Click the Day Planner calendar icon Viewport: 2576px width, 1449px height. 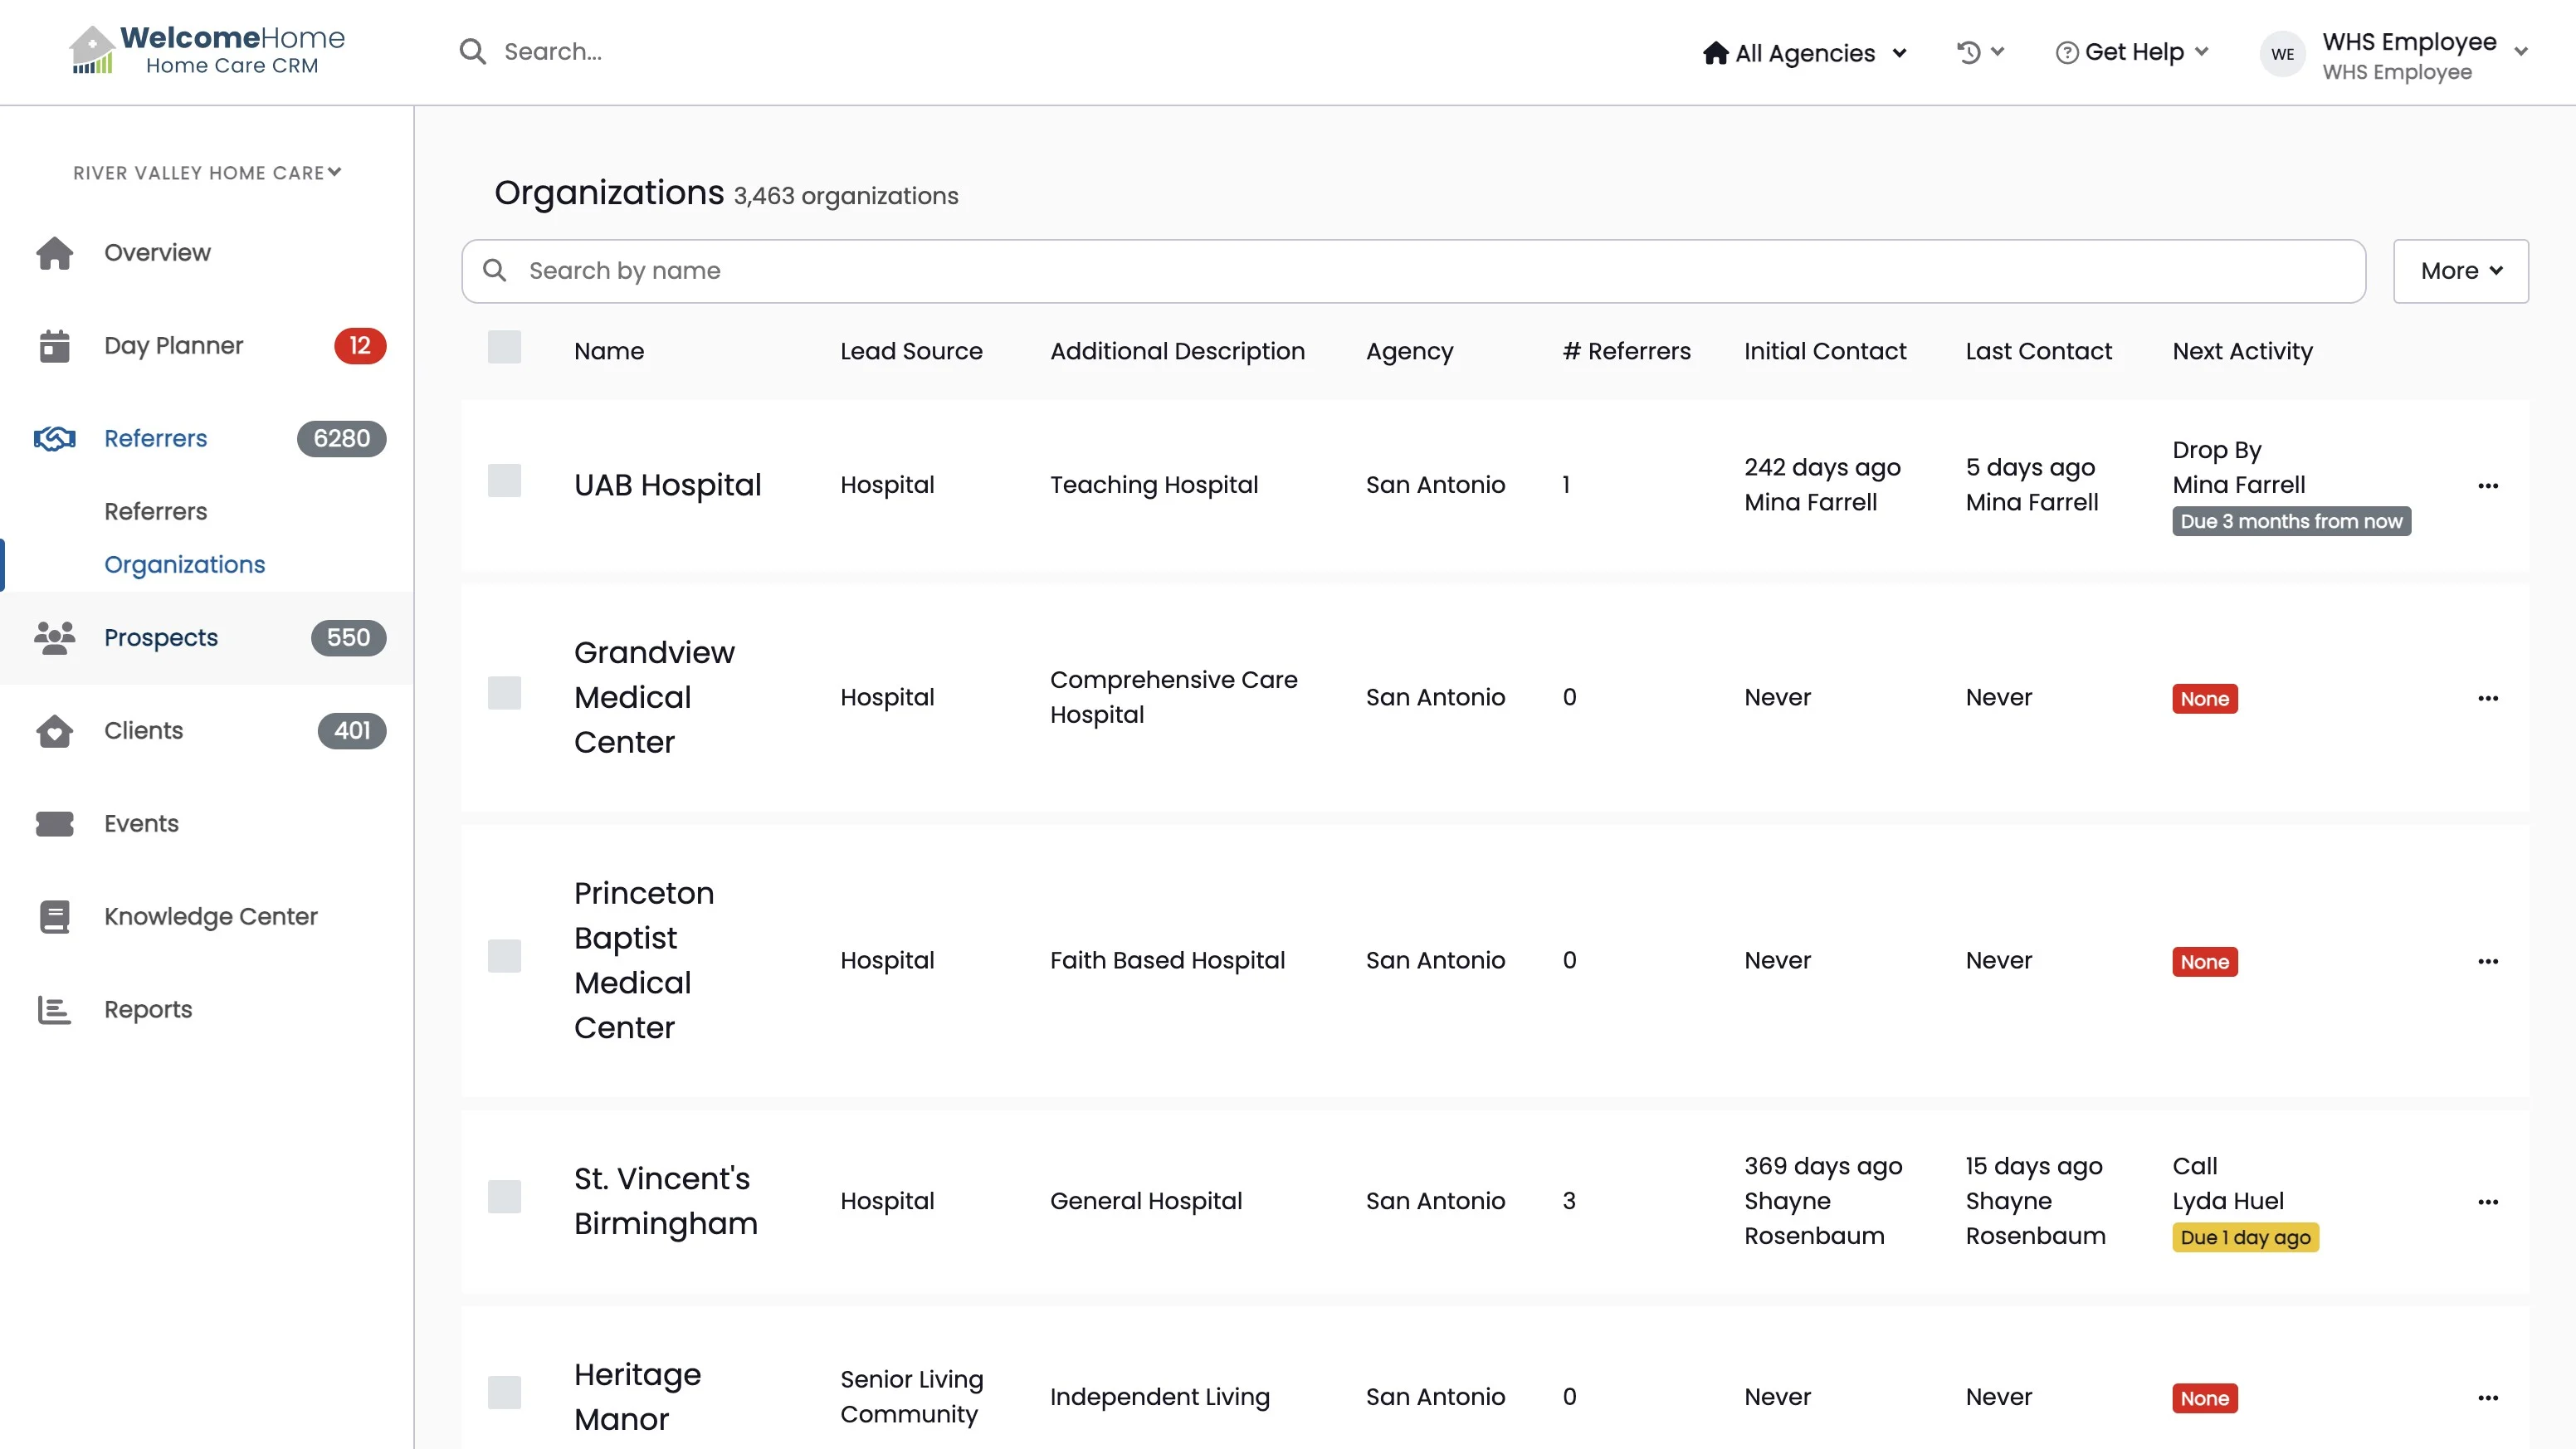click(54, 346)
